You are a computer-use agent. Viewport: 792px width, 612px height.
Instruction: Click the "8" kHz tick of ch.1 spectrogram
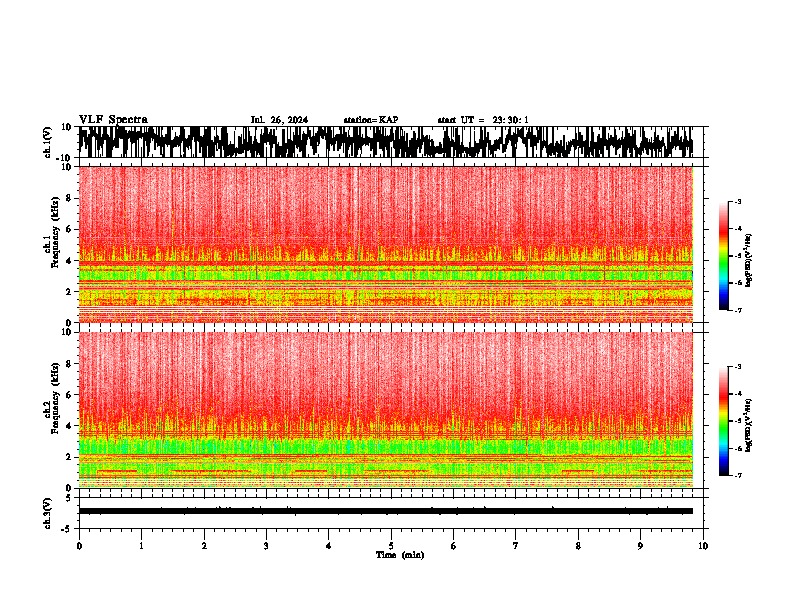pyautogui.click(x=70, y=198)
